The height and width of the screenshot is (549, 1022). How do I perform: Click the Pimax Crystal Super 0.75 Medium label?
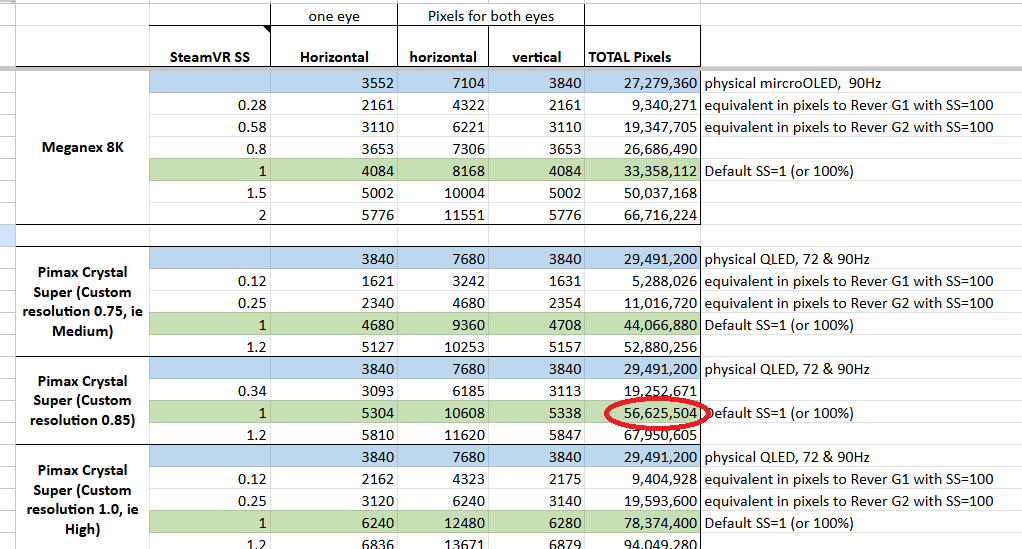83,301
